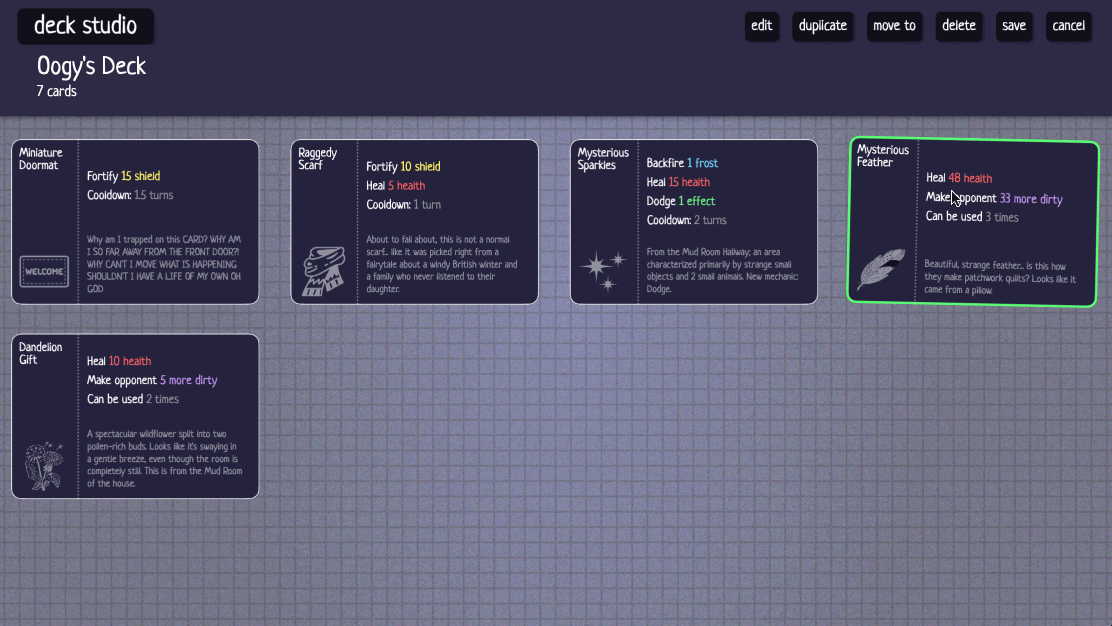Select the Mysterious Sparkles card title
Image resolution: width=1112 pixels, height=626 pixels.
coord(603,159)
